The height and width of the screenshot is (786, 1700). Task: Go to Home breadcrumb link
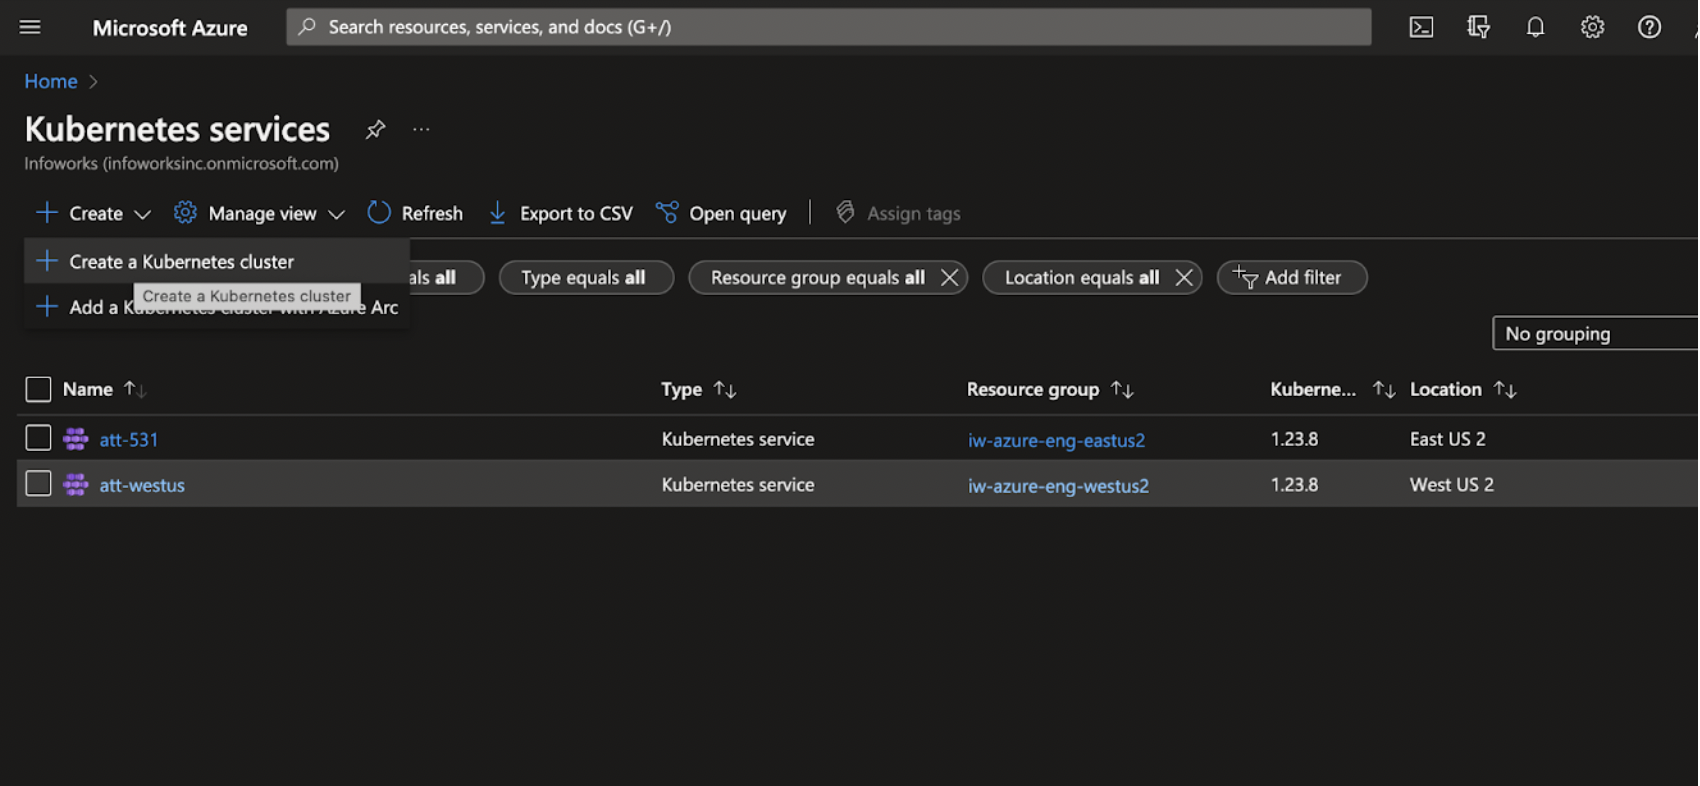pos(51,82)
